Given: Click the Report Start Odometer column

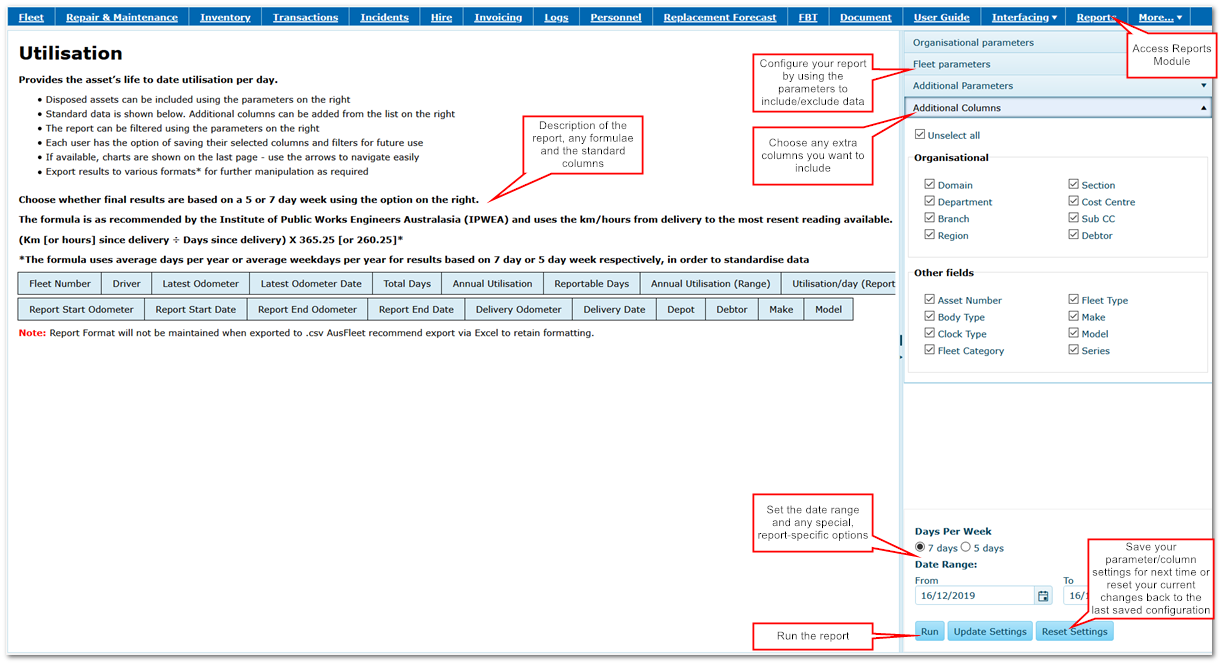Looking at the screenshot, I should 82,310.
